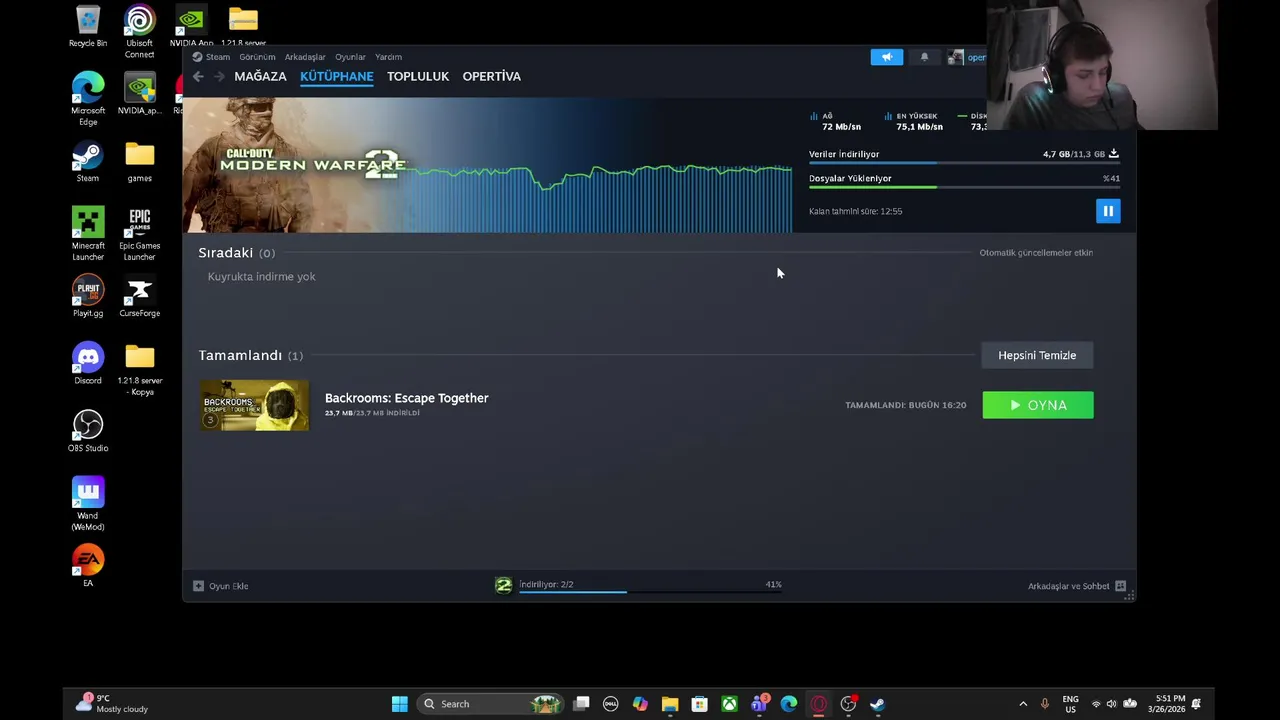
Task: Launch OBS Studio from the desktop
Action: (88, 432)
